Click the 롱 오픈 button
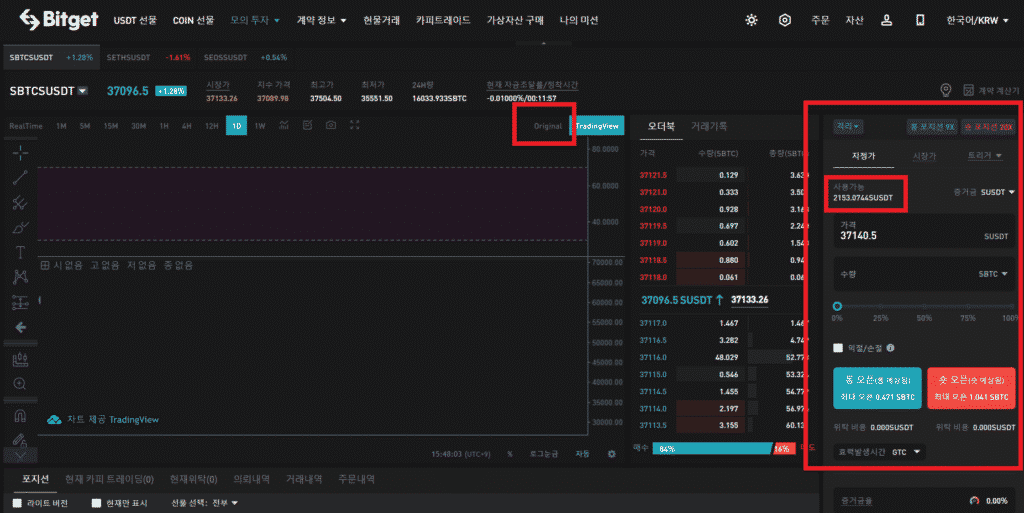 click(x=877, y=388)
